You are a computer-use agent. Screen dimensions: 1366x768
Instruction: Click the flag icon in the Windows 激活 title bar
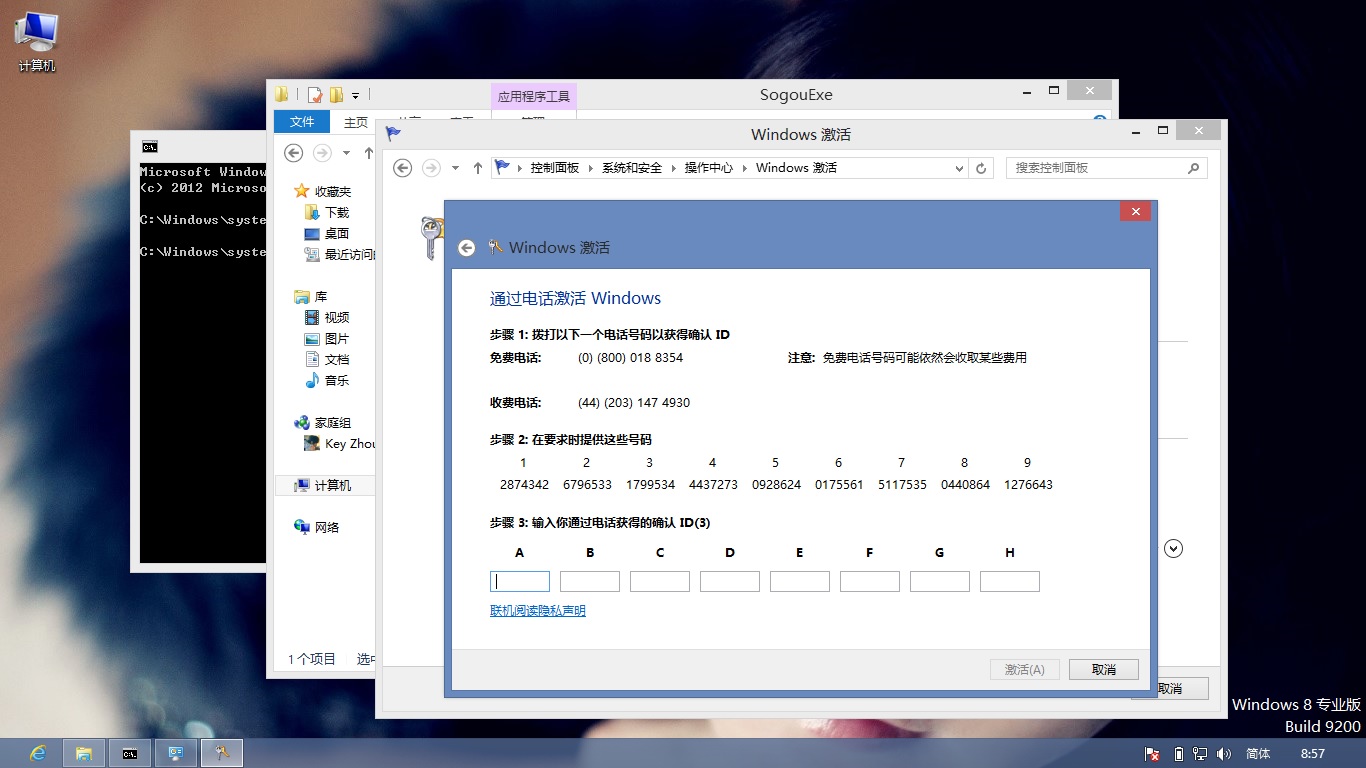pyautogui.click(x=393, y=133)
